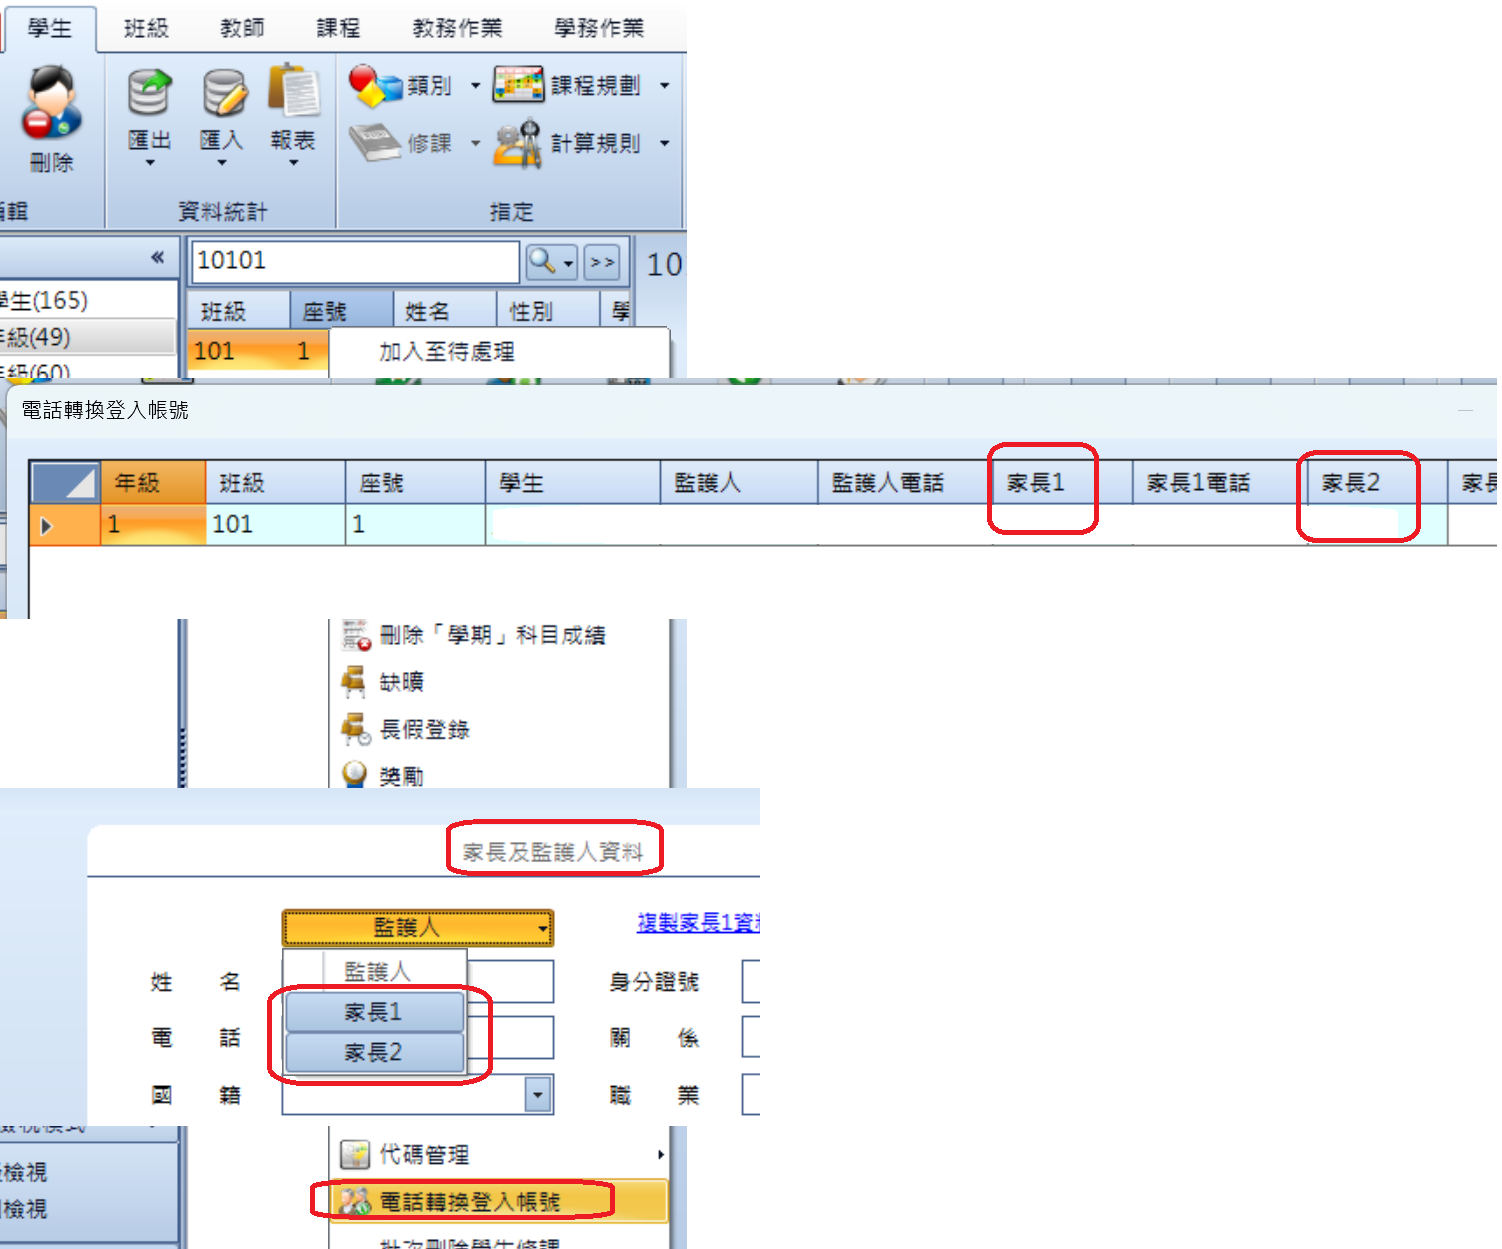Pick 監護人 option in dropdown list

377,971
